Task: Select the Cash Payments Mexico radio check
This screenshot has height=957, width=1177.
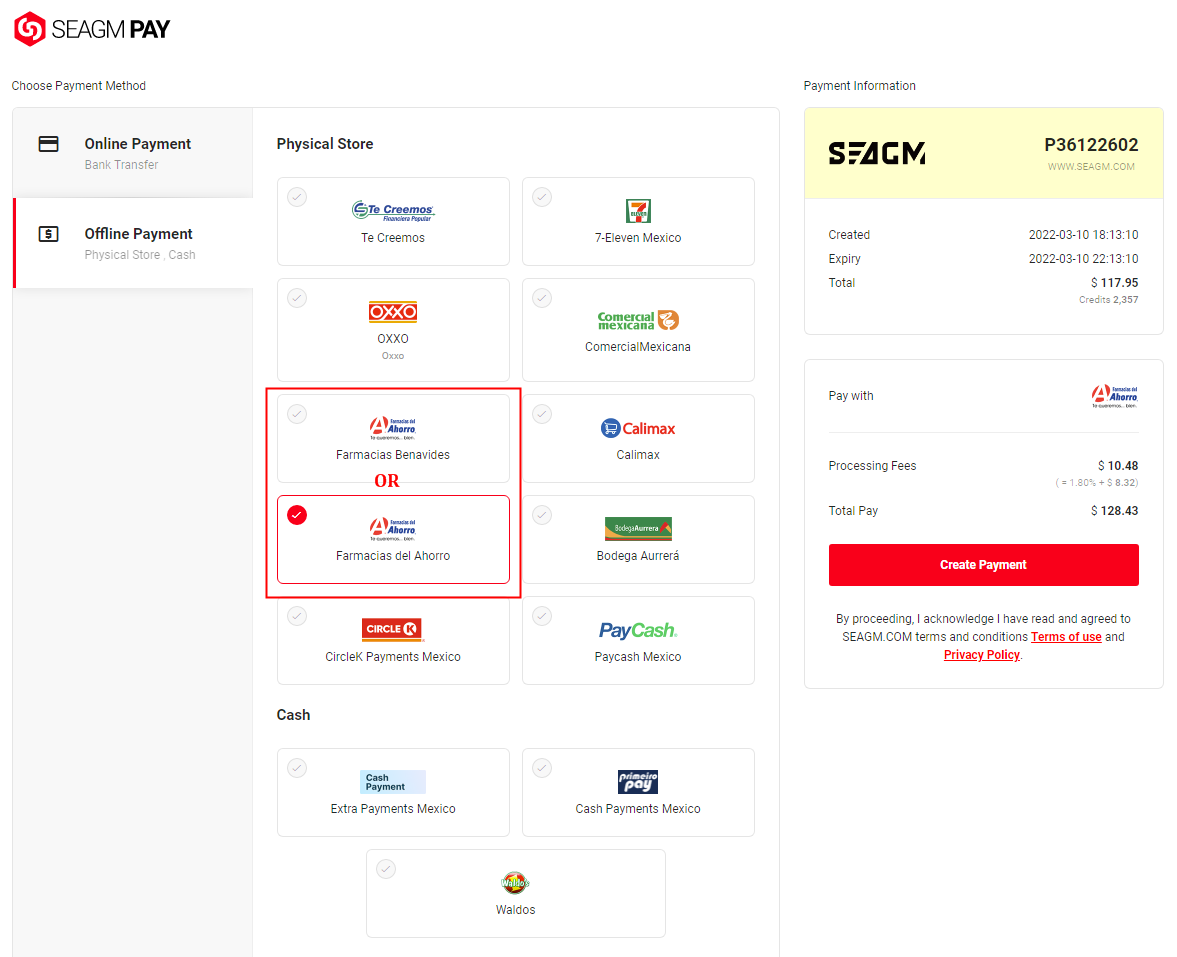Action: (542, 768)
